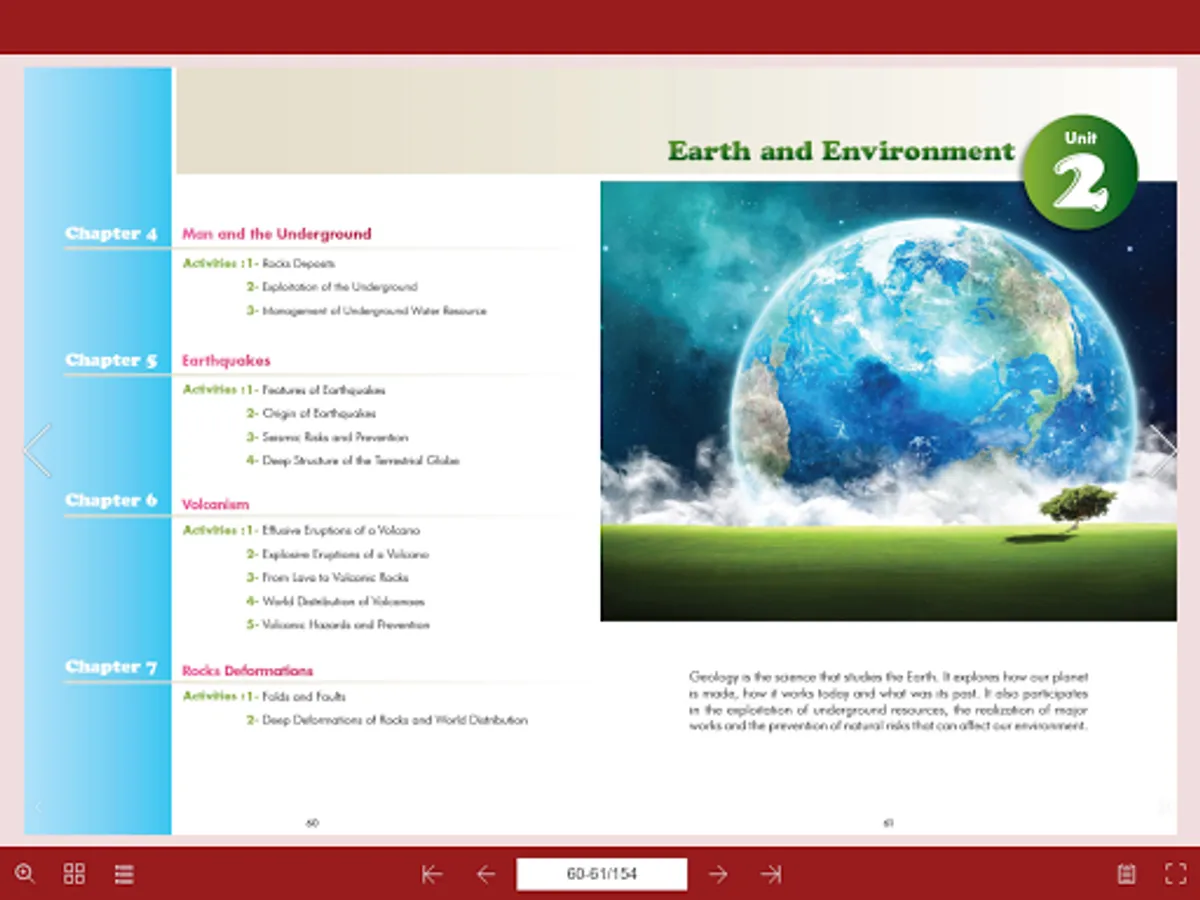Click the Earth and Environment title

click(841, 151)
